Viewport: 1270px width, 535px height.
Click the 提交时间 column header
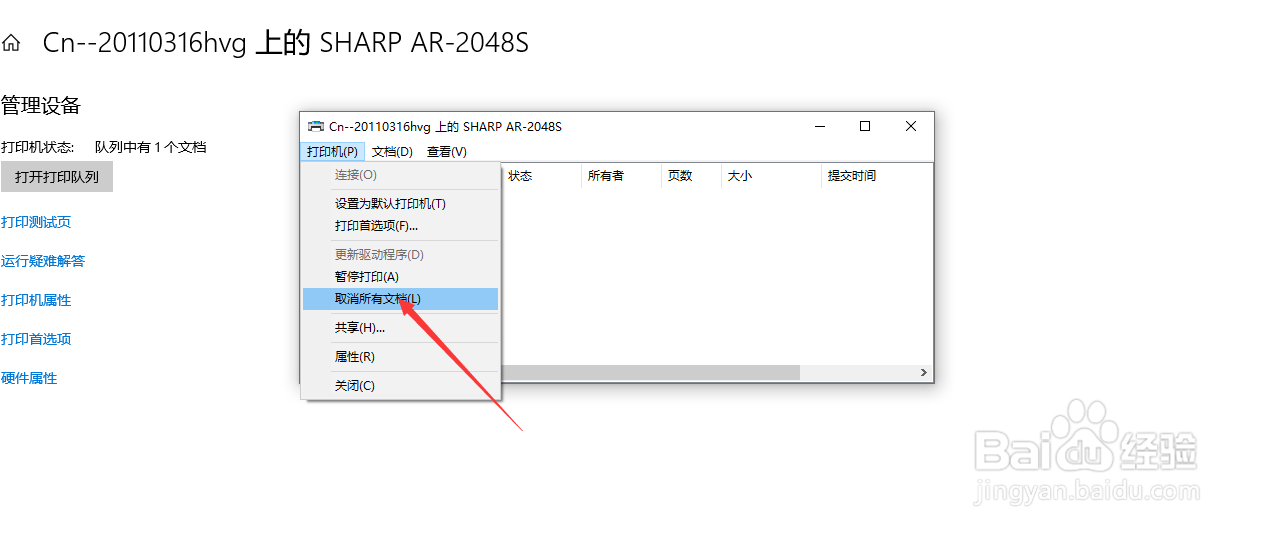pos(877,176)
